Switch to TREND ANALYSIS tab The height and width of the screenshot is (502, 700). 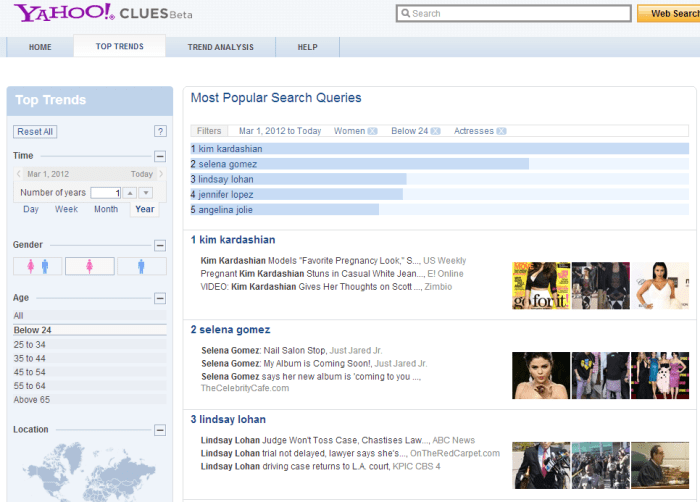click(x=221, y=47)
